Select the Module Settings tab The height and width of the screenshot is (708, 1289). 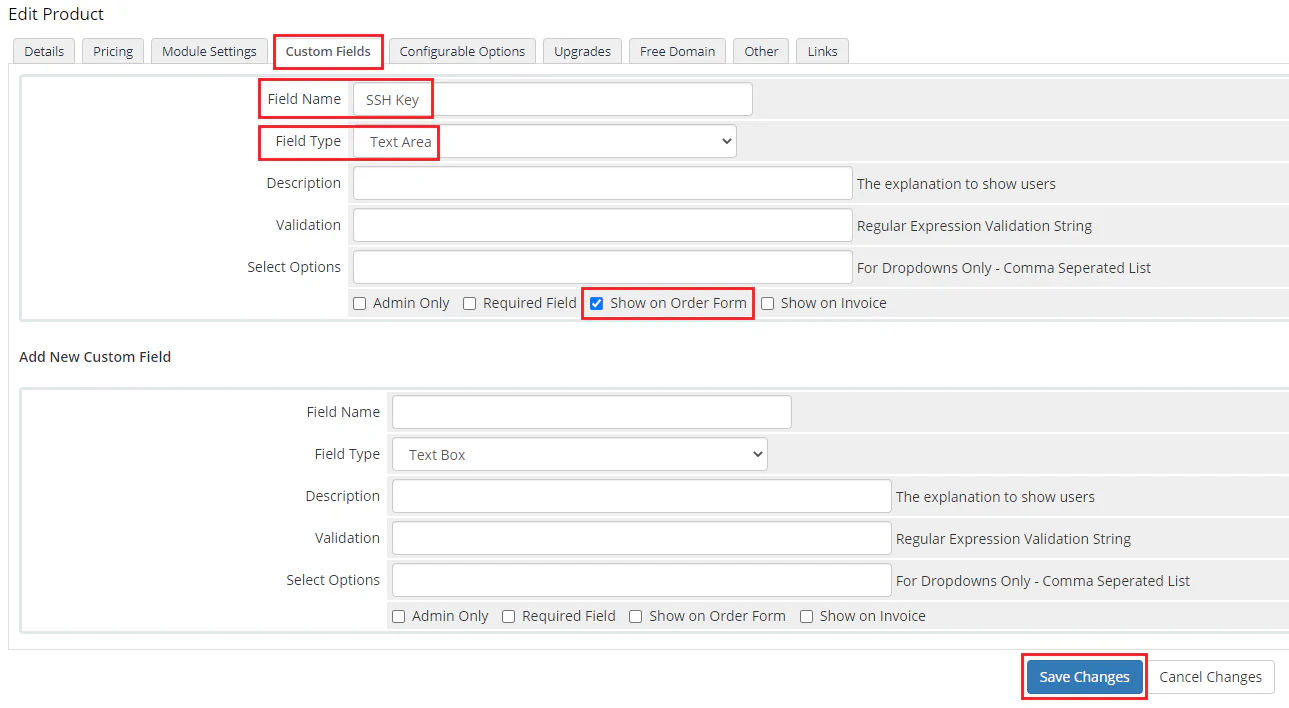(x=208, y=51)
